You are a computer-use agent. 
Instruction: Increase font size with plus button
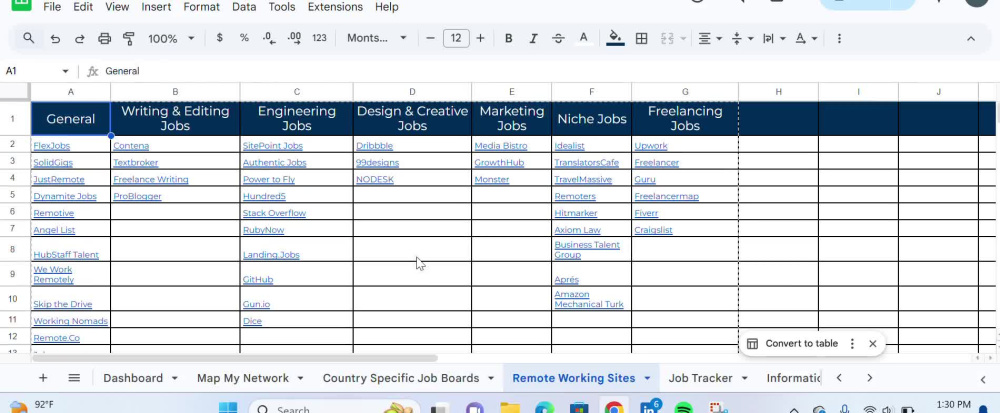coord(480,38)
